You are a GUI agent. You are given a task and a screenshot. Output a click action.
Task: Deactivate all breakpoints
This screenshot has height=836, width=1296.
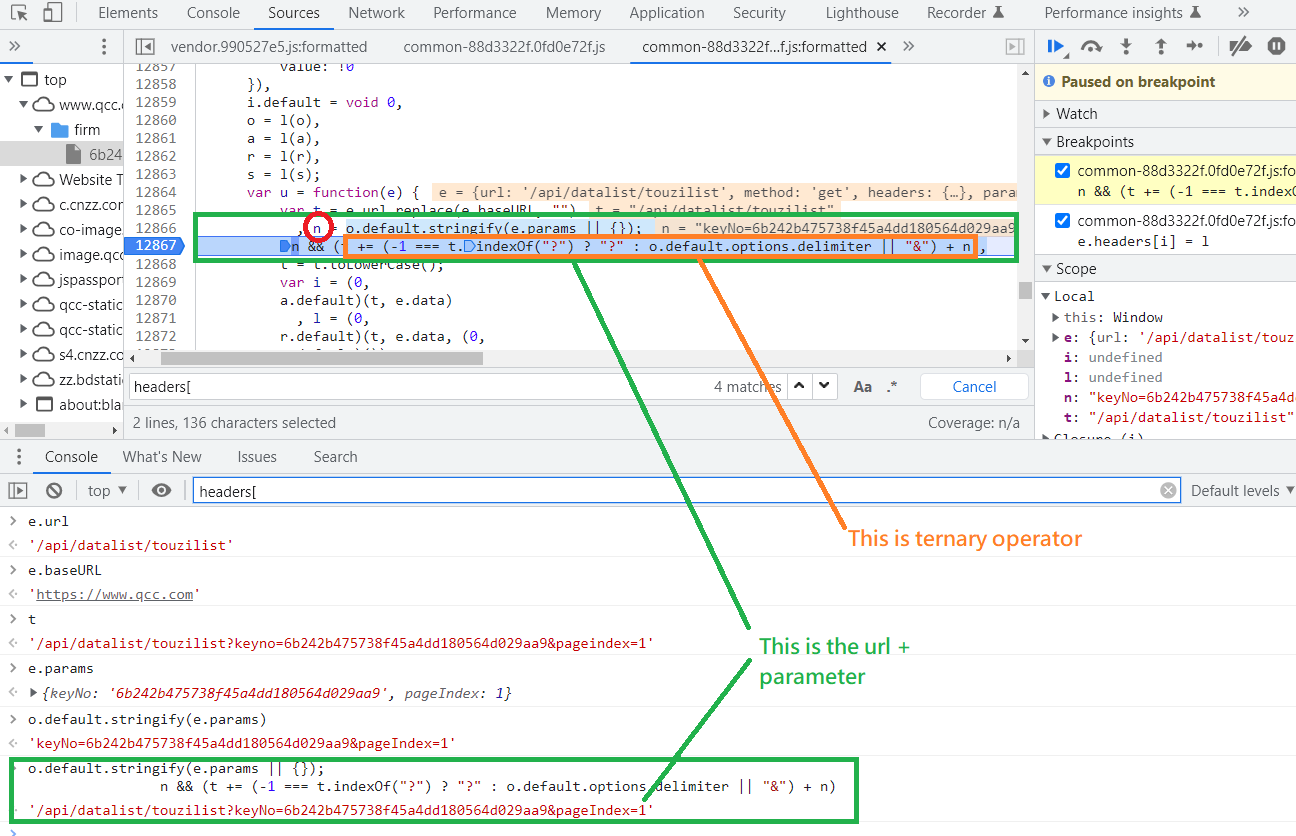click(x=1239, y=46)
